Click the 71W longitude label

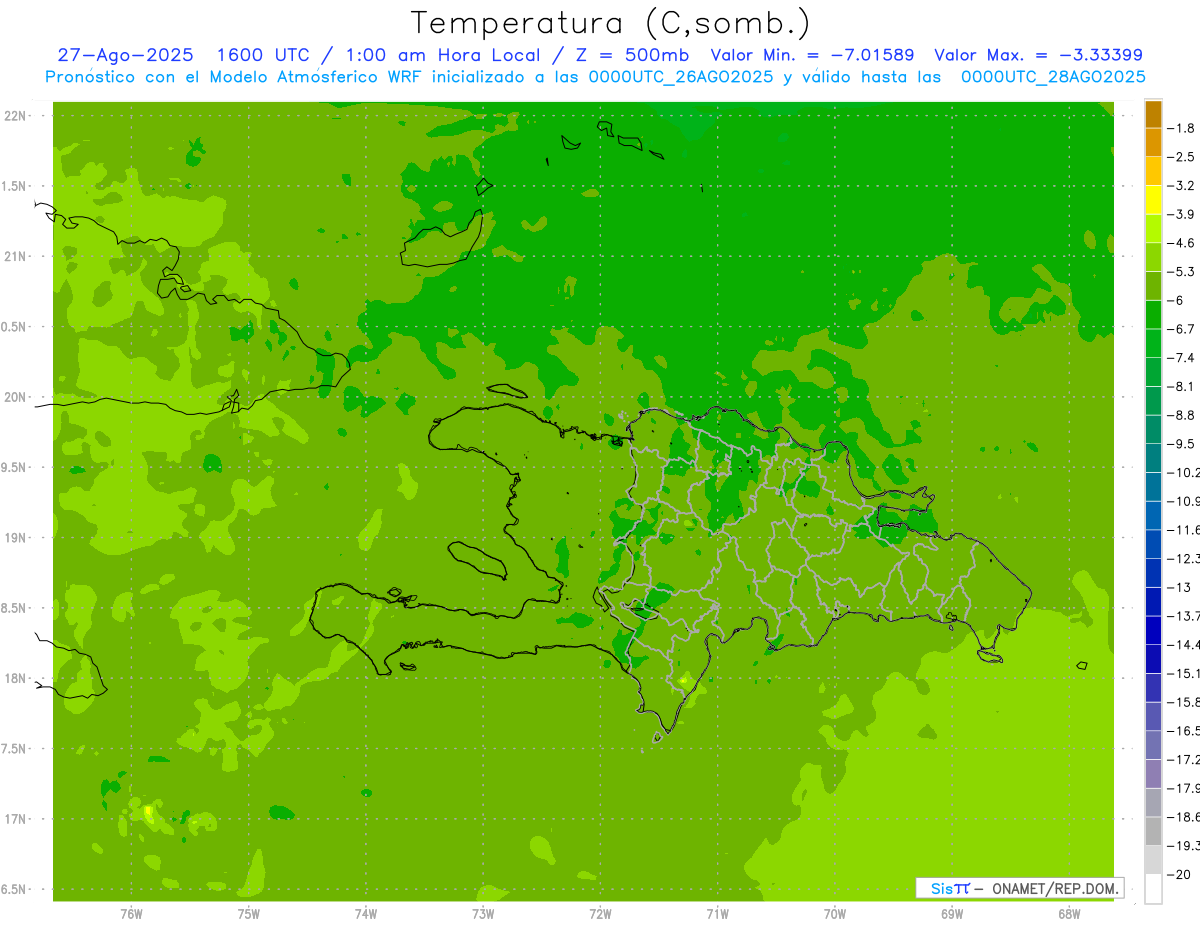[x=717, y=914]
